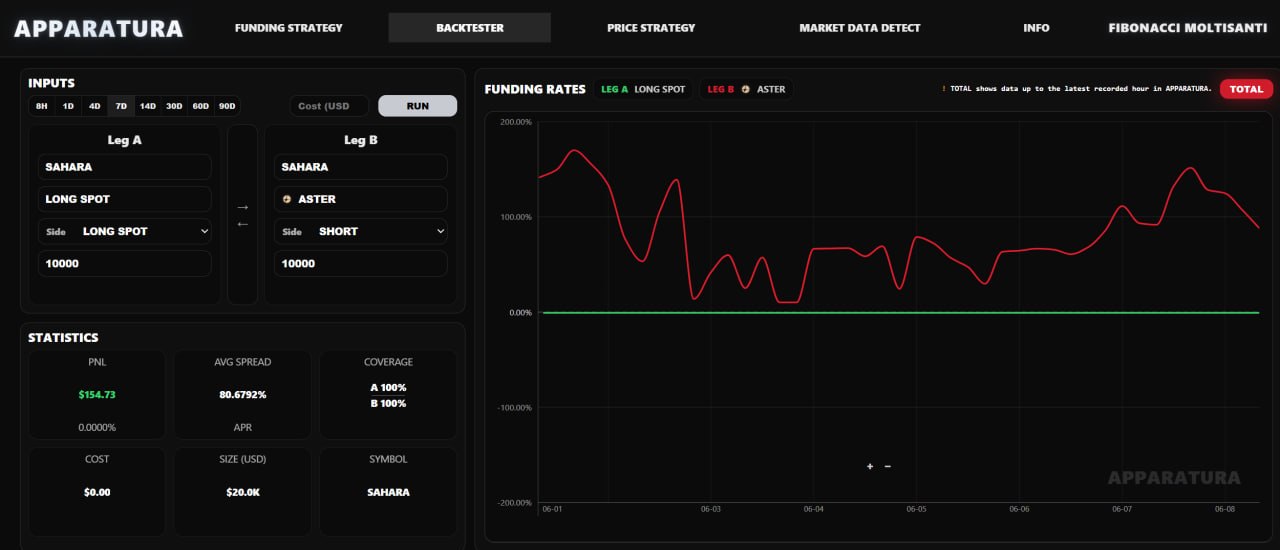Select the 7D time range

(121, 106)
